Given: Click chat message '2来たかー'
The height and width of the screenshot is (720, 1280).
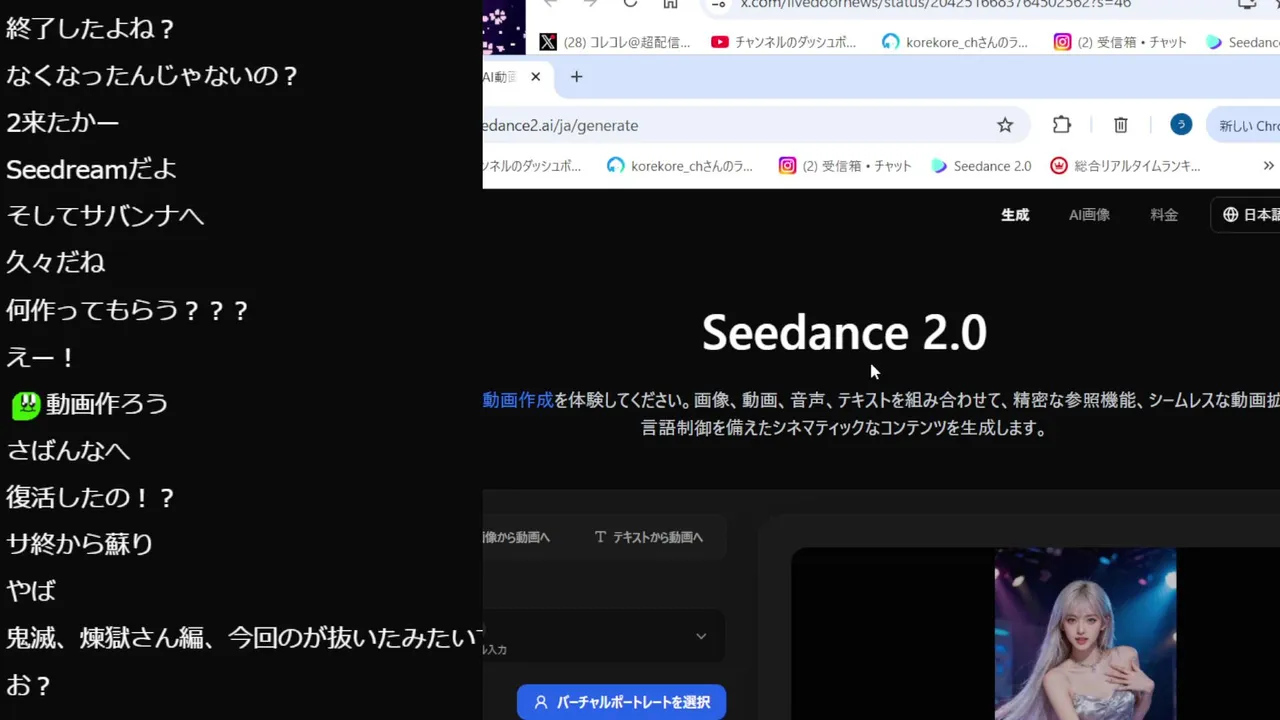Looking at the screenshot, I should [x=63, y=123].
